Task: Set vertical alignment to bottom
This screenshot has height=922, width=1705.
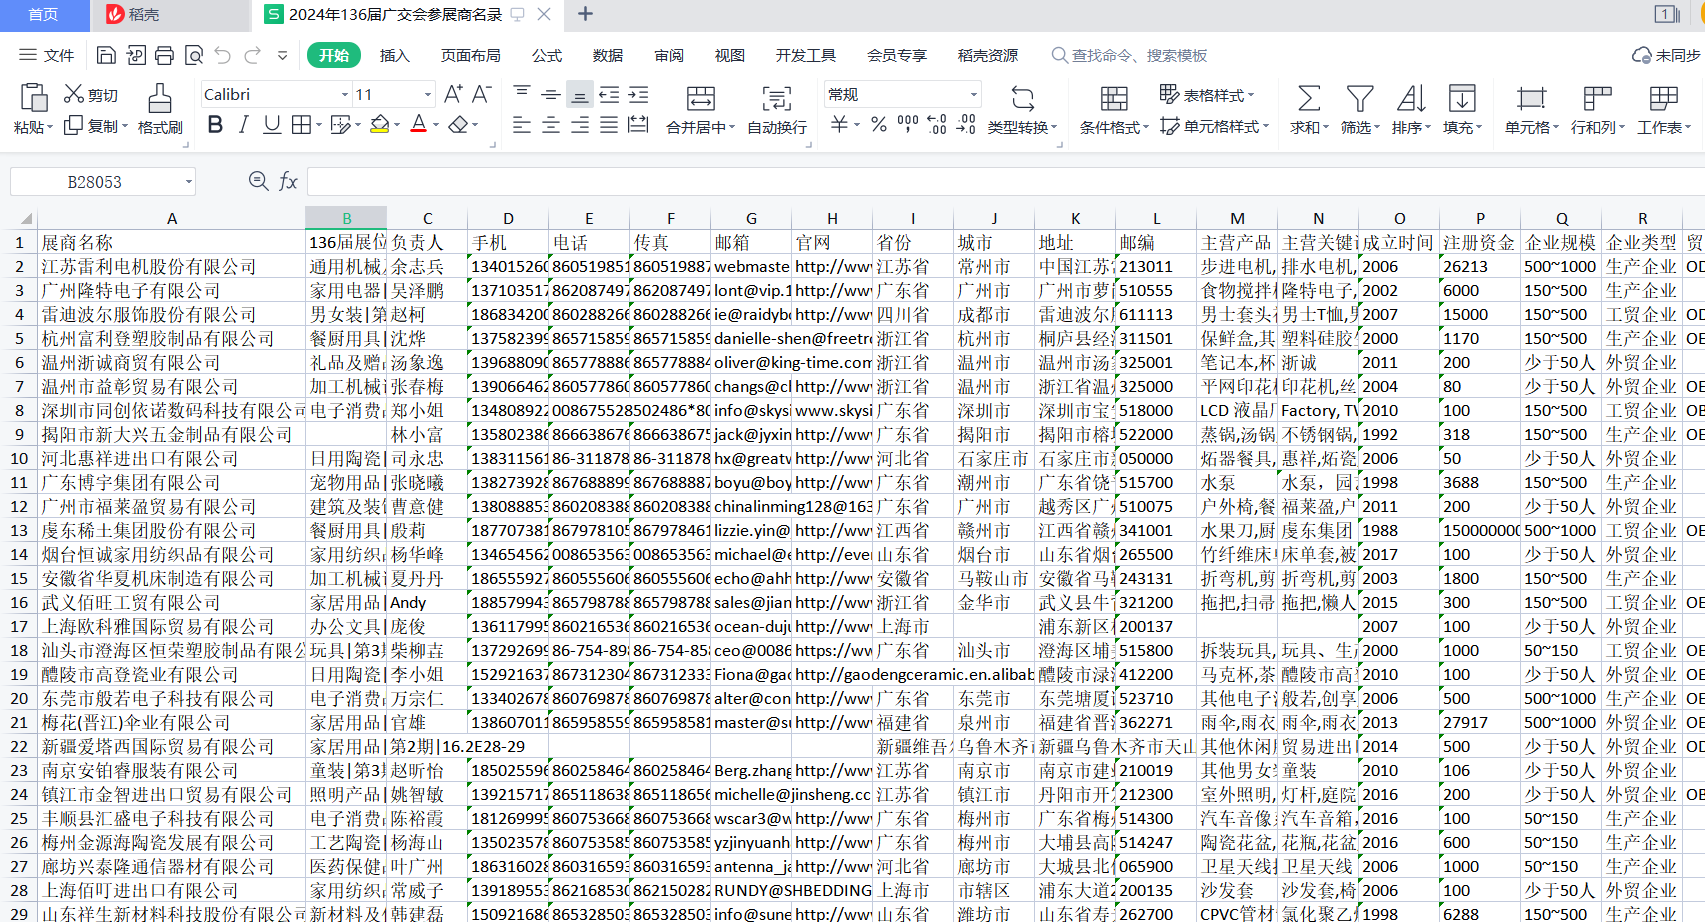Action: click(579, 94)
